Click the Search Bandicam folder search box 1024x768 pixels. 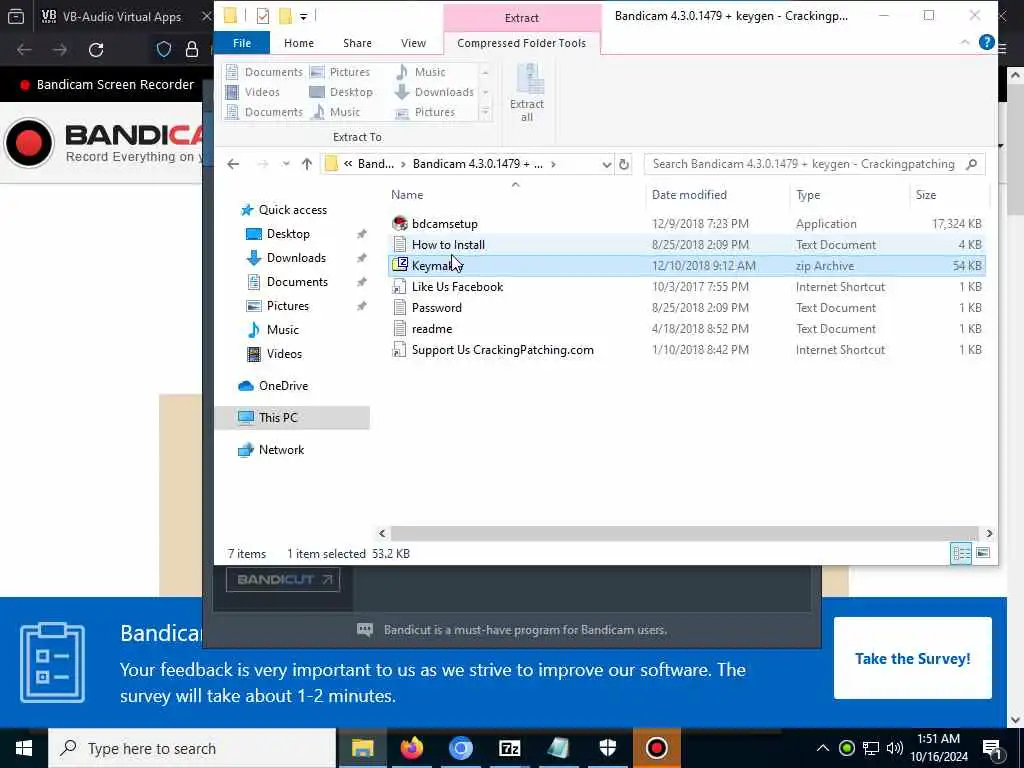click(814, 164)
